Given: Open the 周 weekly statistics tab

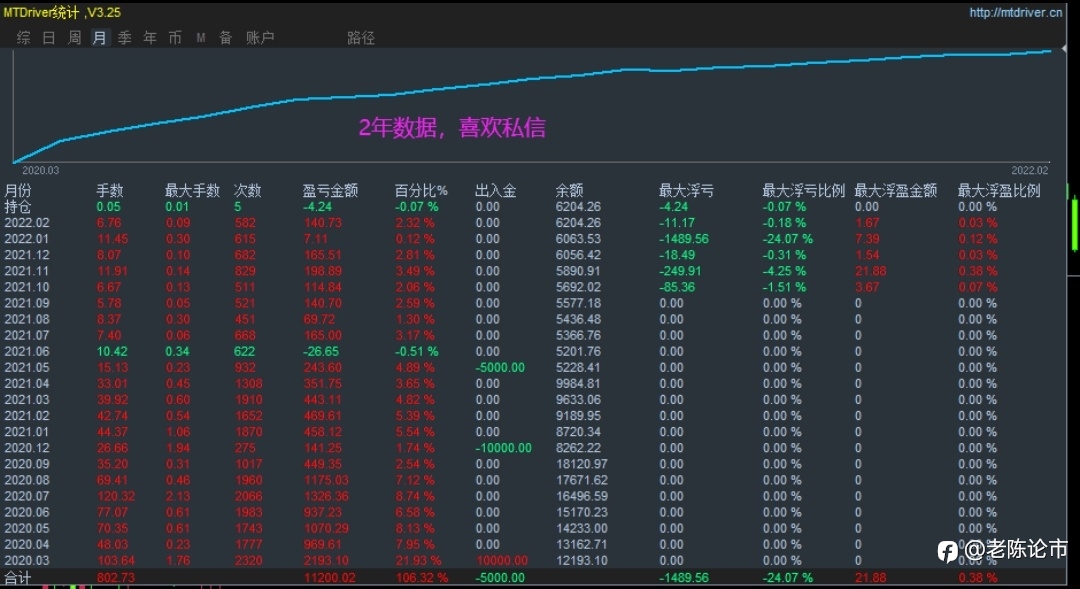Looking at the screenshot, I should coord(74,38).
